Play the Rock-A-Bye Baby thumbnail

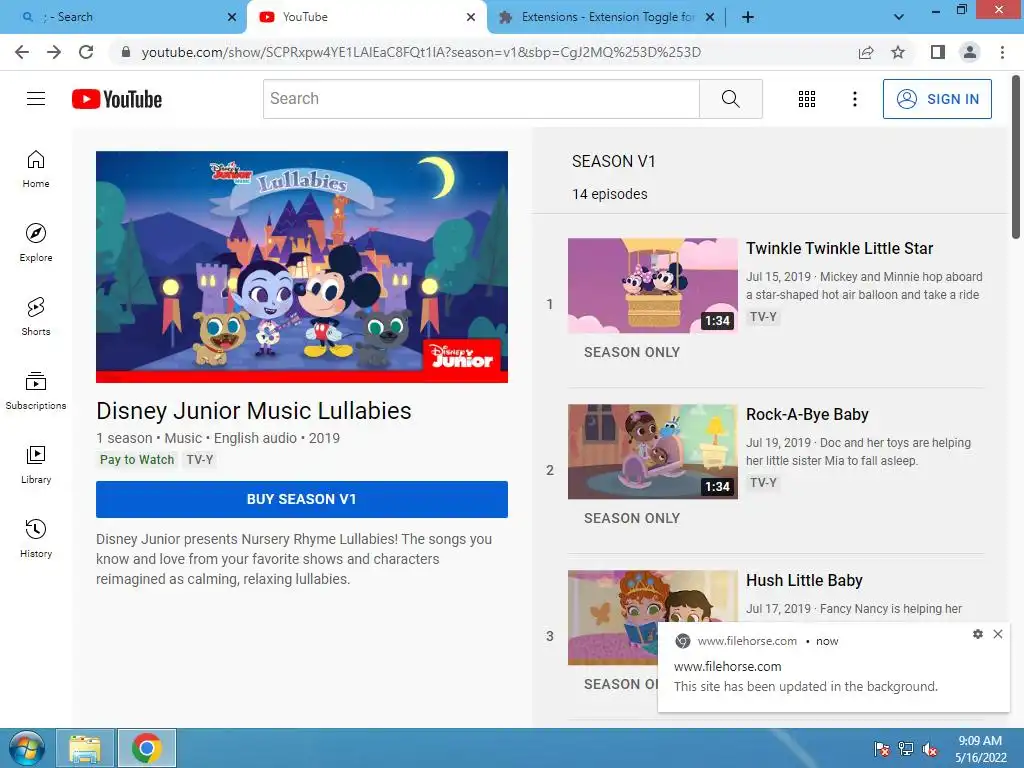(x=652, y=451)
